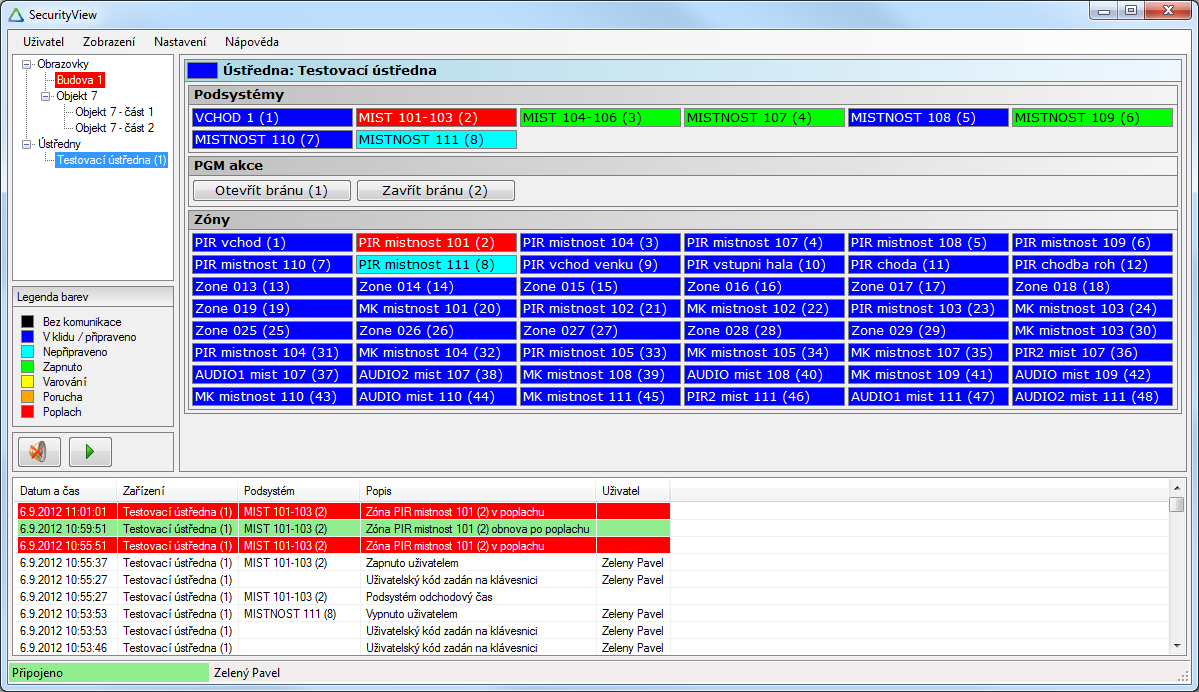Click the red Poplach legend color box
1199x692 pixels.
pos(27,412)
